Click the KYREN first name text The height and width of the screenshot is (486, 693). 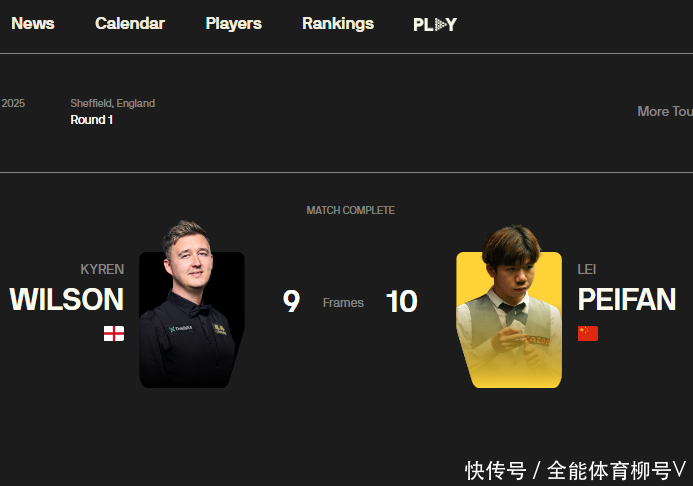click(x=102, y=269)
